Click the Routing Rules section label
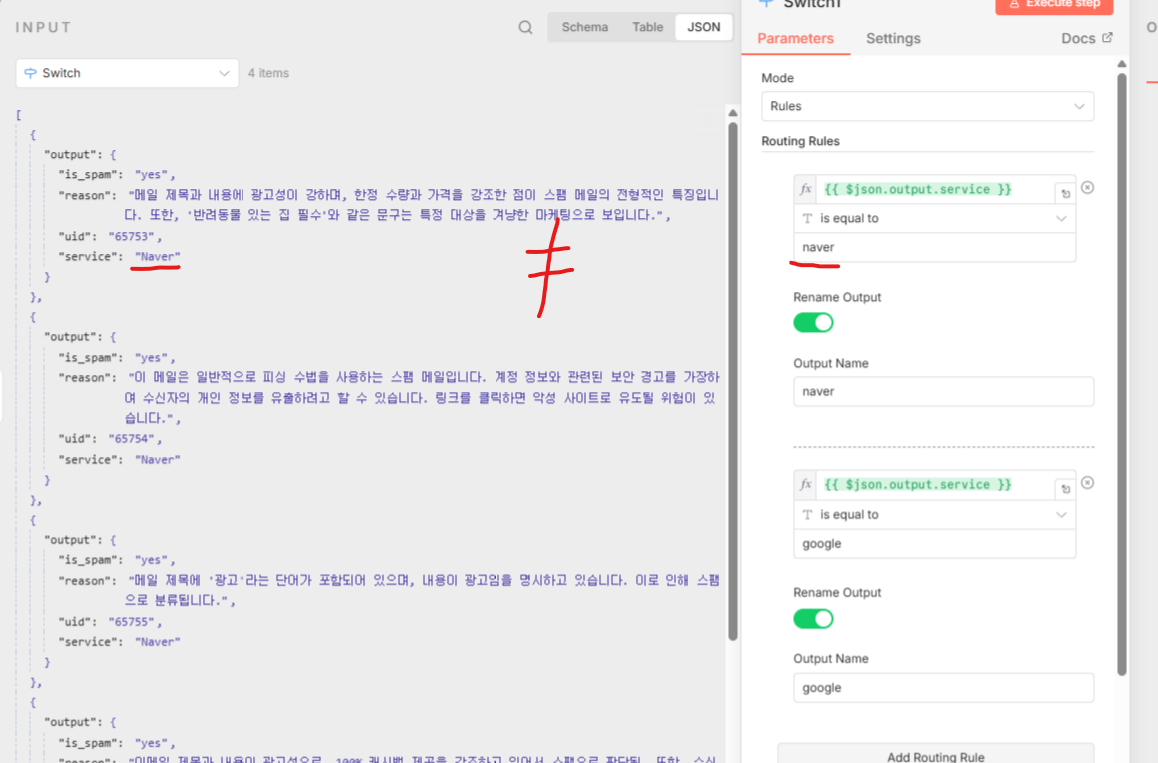This screenshot has height=763, width=1158. (x=801, y=141)
